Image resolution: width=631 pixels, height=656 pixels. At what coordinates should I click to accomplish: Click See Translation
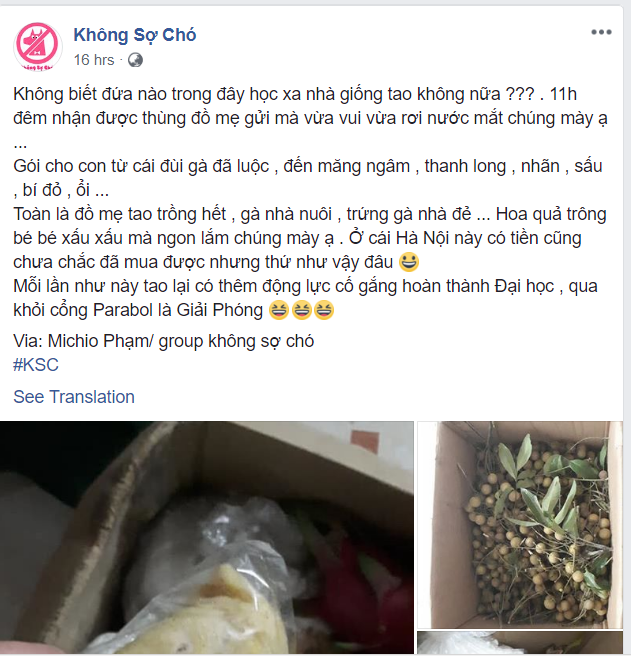74,397
